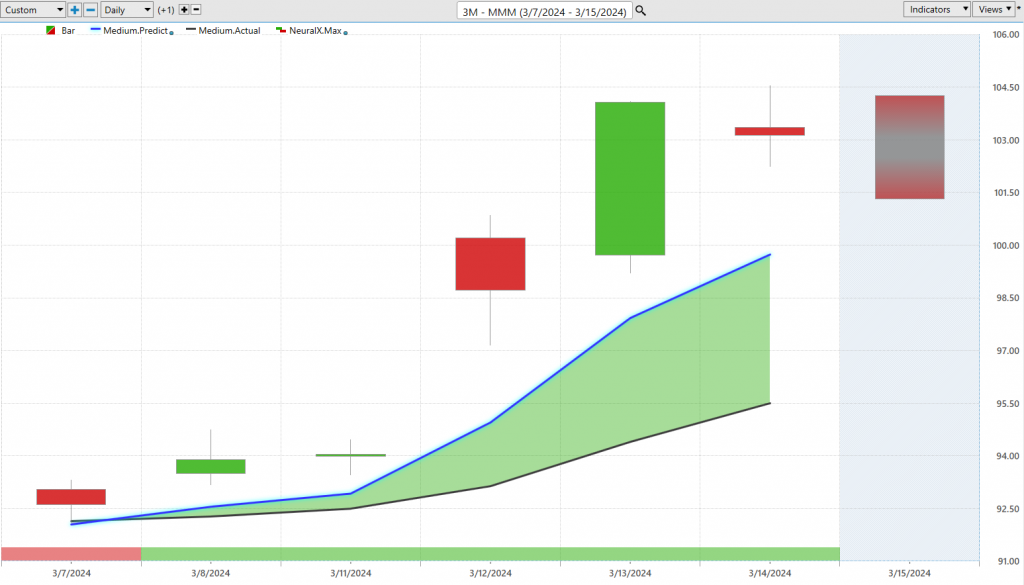Click the settings dot beside Medium.Predict
Viewport: 1024px width, 585px height.
[x=172, y=33]
